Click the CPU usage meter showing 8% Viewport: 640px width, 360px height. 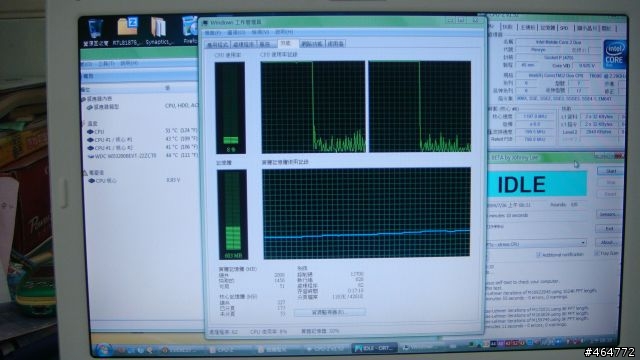tap(230, 108)
